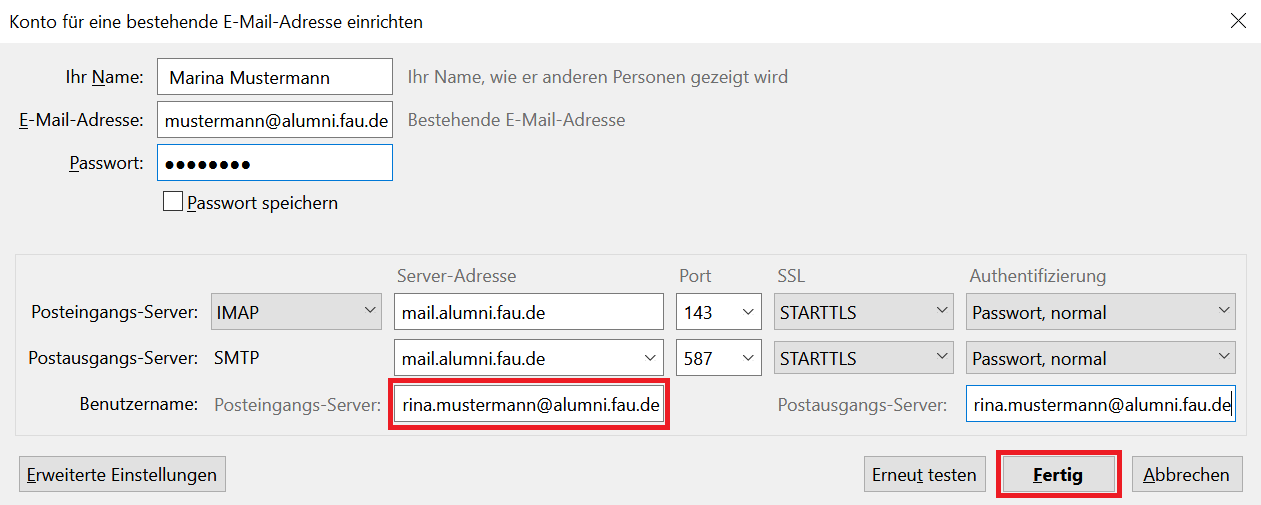Close the account setup dialog window
Screen dimensions: 1261x505
1238,21
